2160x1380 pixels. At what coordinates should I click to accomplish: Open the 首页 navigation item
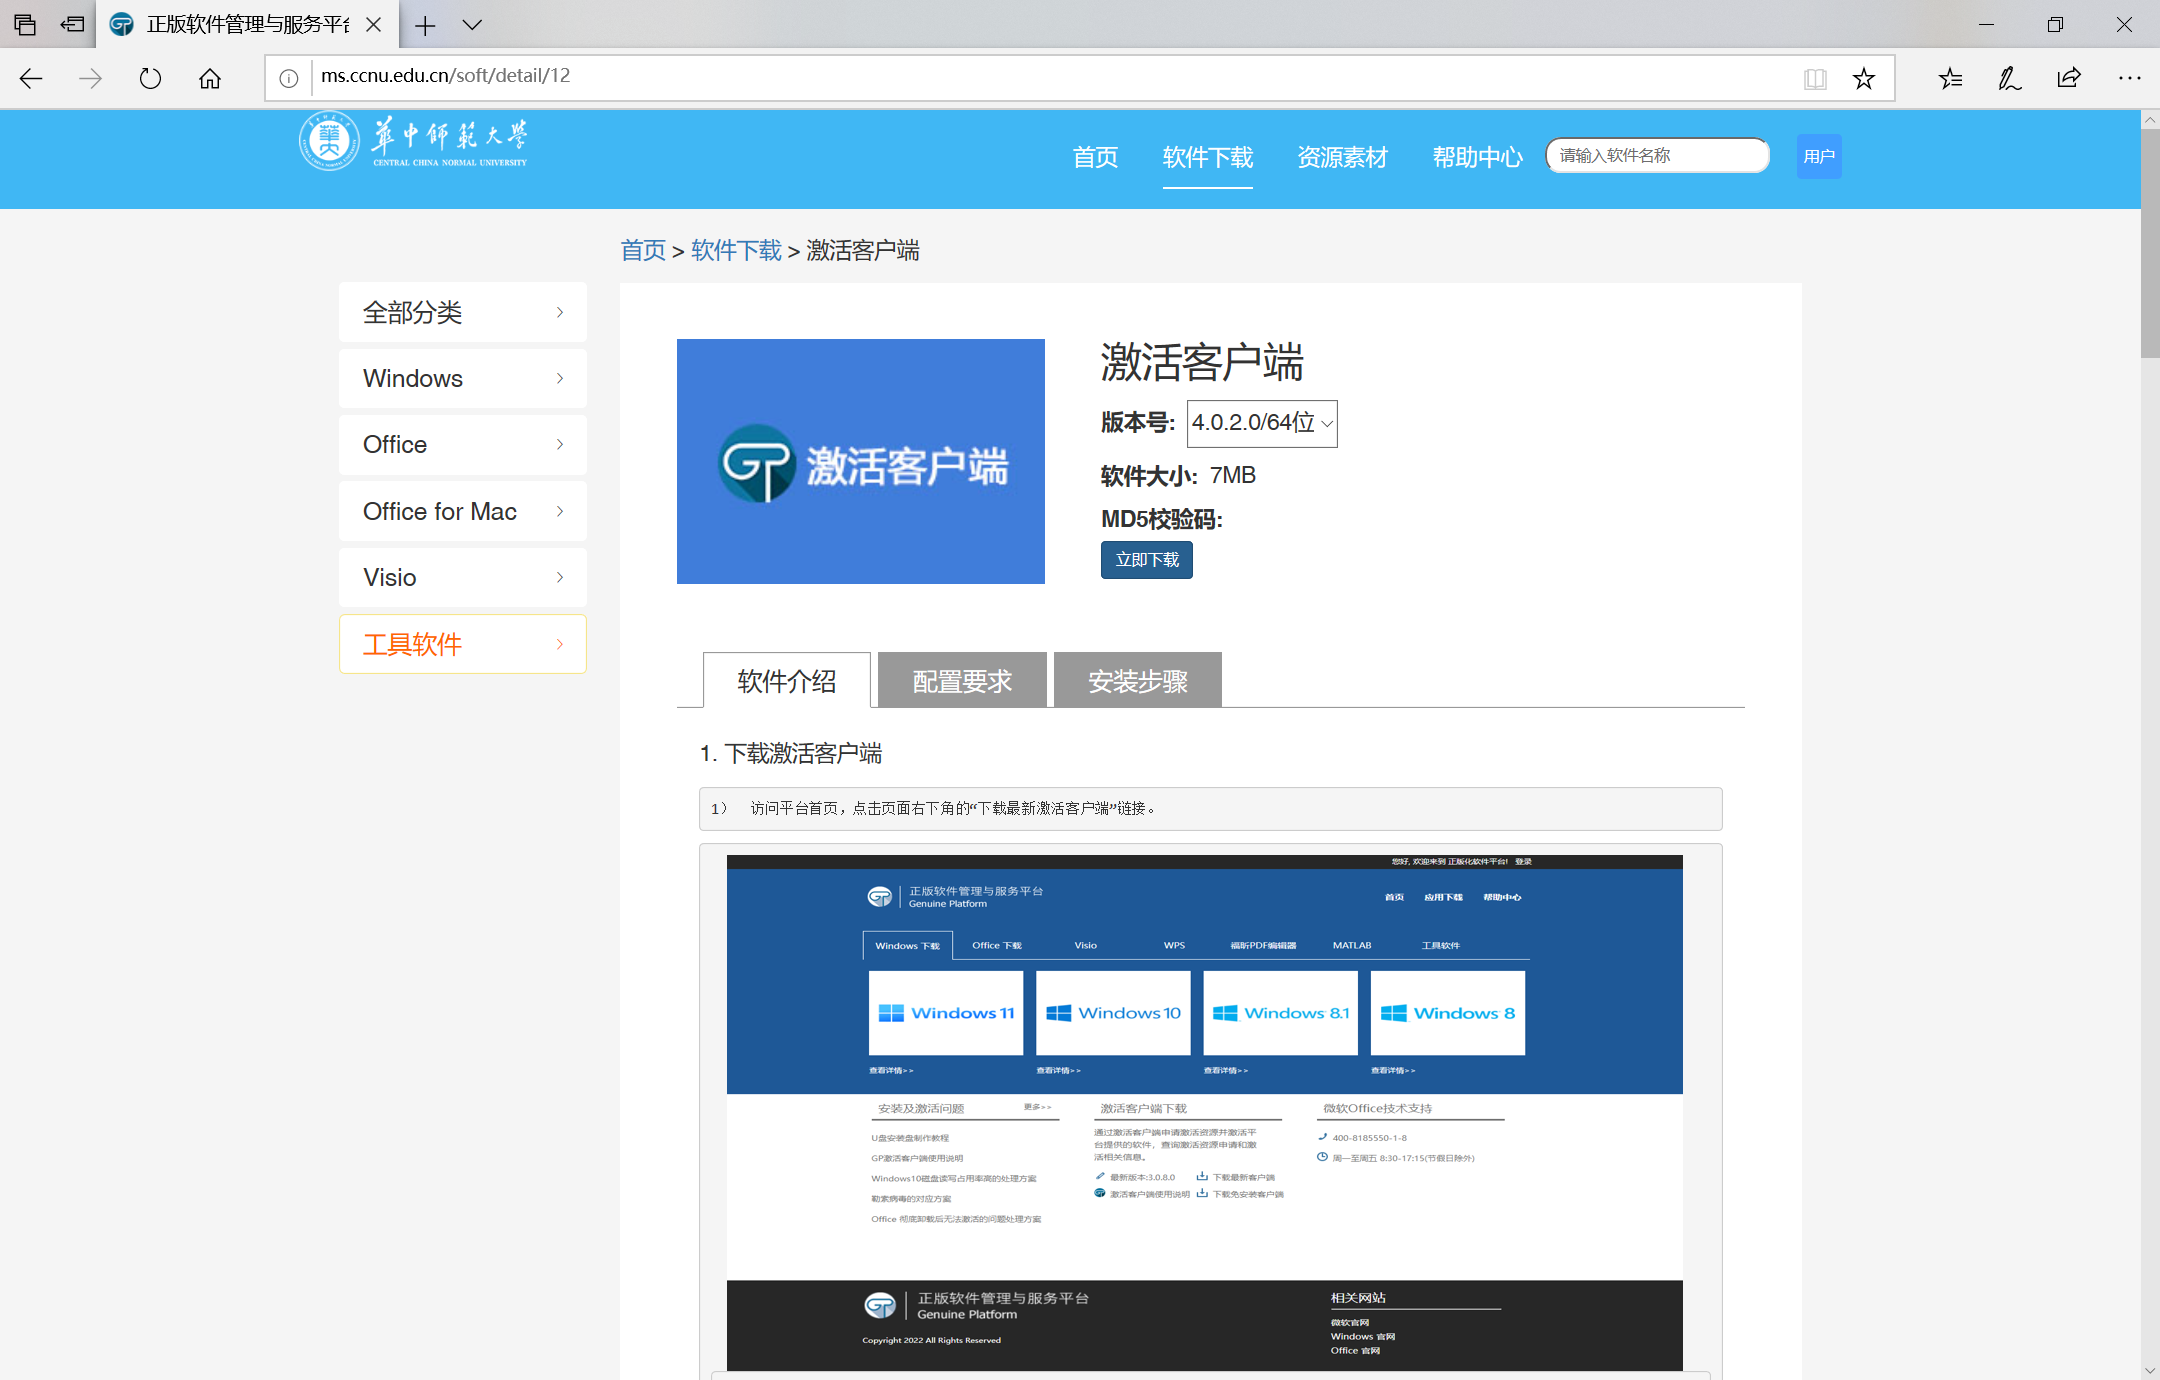point(1095,157)
